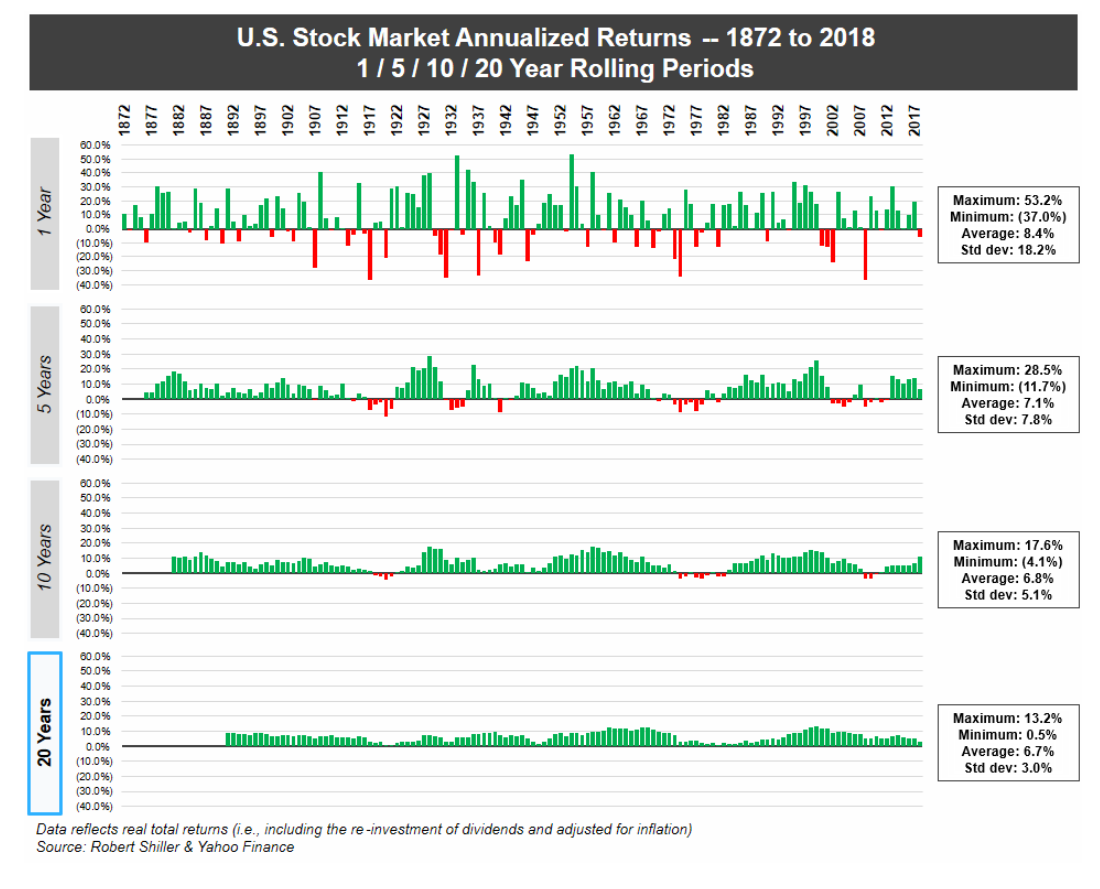This screenshot has height=889, width=1100.
Task: Click the U.S. Stock Market title banner
Action: 553,53
